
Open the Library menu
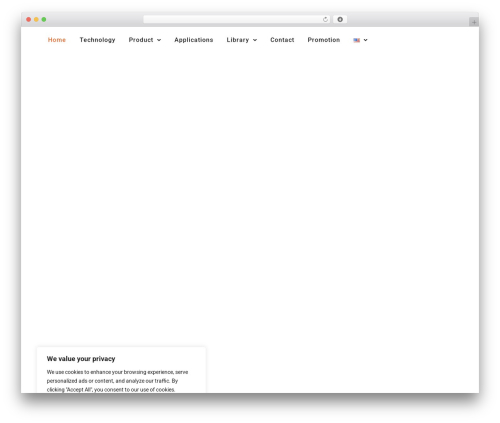238,40
